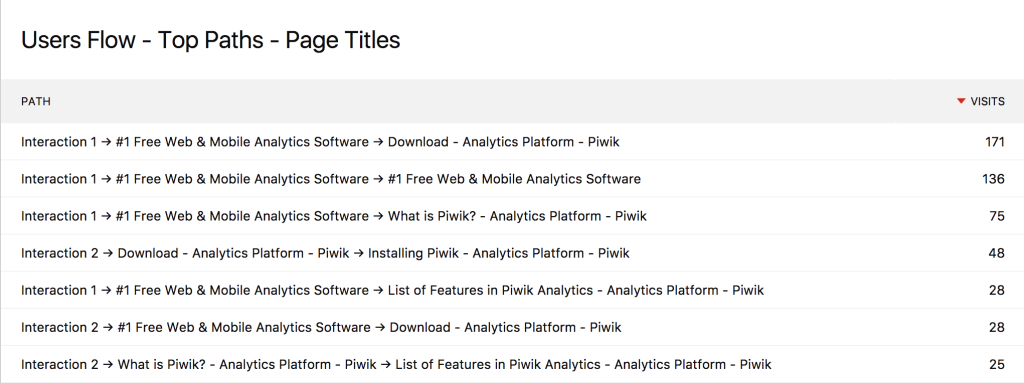
Task: Select the last row with 25 visits
Action: 512,364
